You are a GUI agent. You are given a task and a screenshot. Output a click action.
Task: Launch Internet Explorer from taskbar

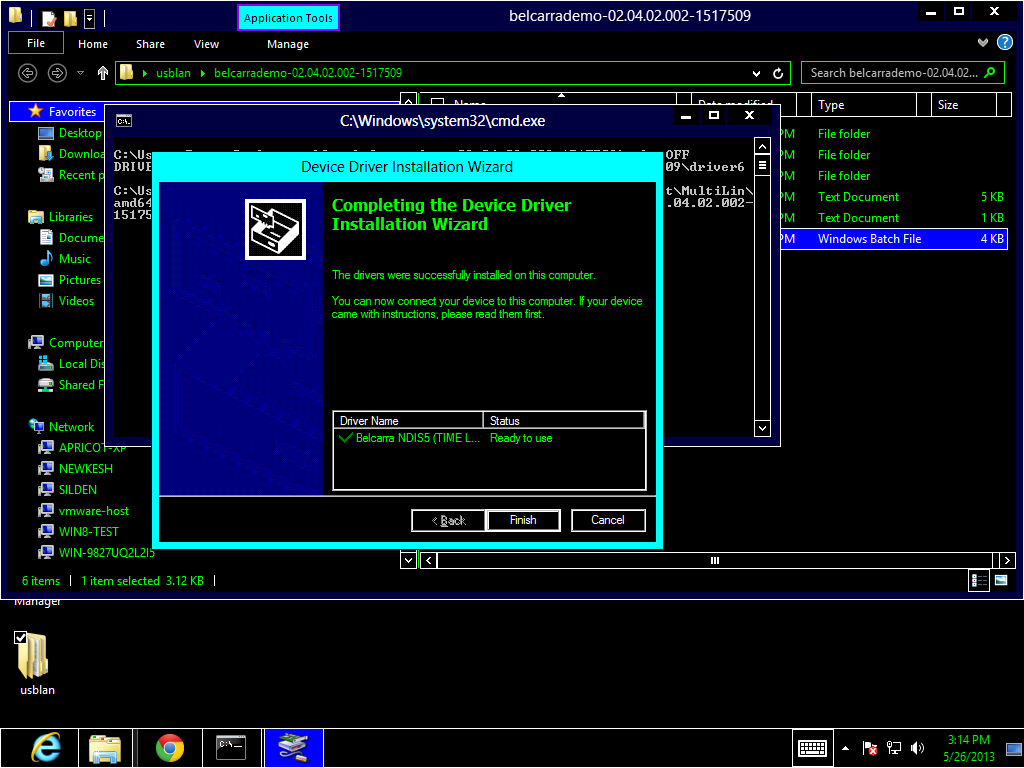point(46,748)
